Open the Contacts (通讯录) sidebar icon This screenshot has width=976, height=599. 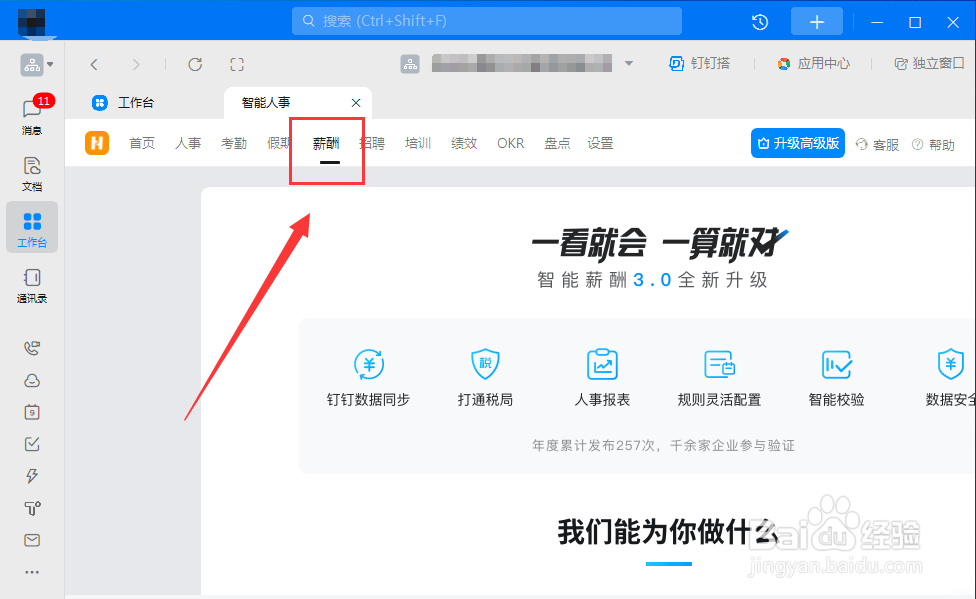tap(32, 285)
